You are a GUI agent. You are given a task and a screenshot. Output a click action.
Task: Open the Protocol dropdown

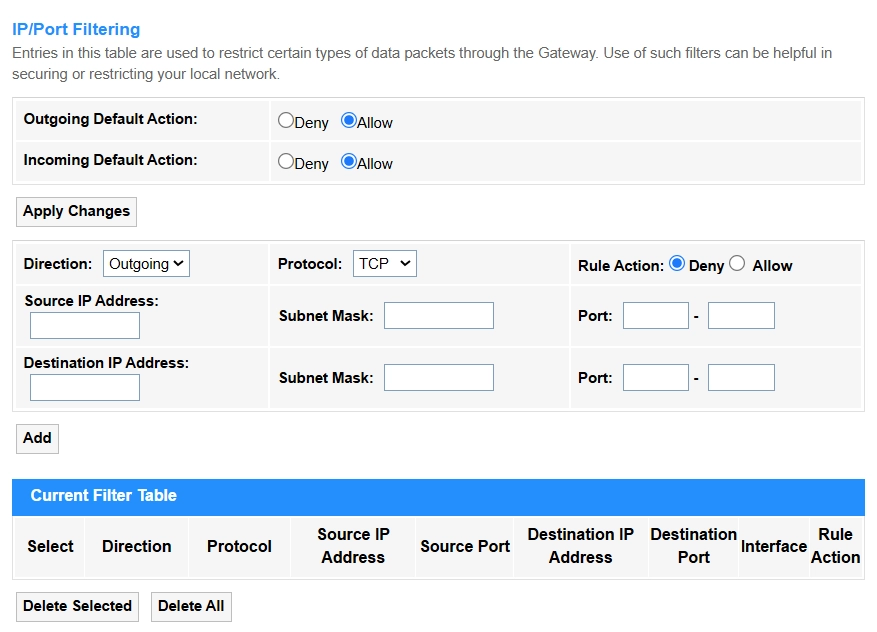pyautogui.click(x=384, y=264)
